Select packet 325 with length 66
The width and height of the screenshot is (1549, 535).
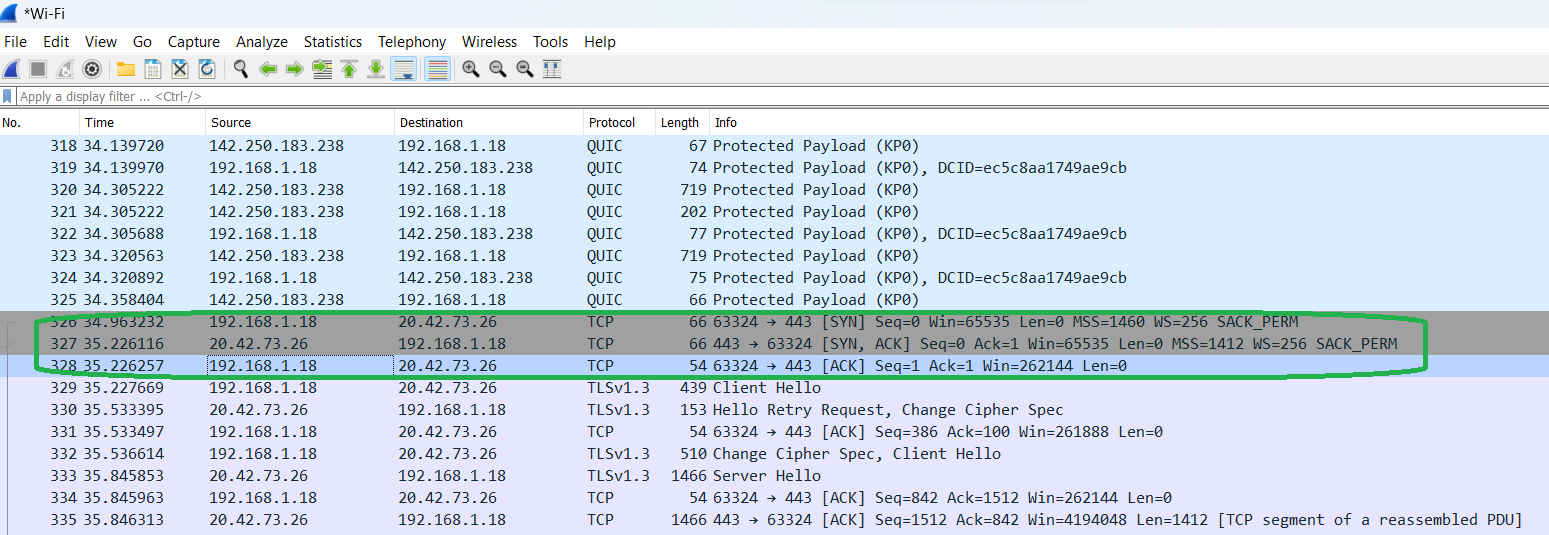(x=774, y=300)
